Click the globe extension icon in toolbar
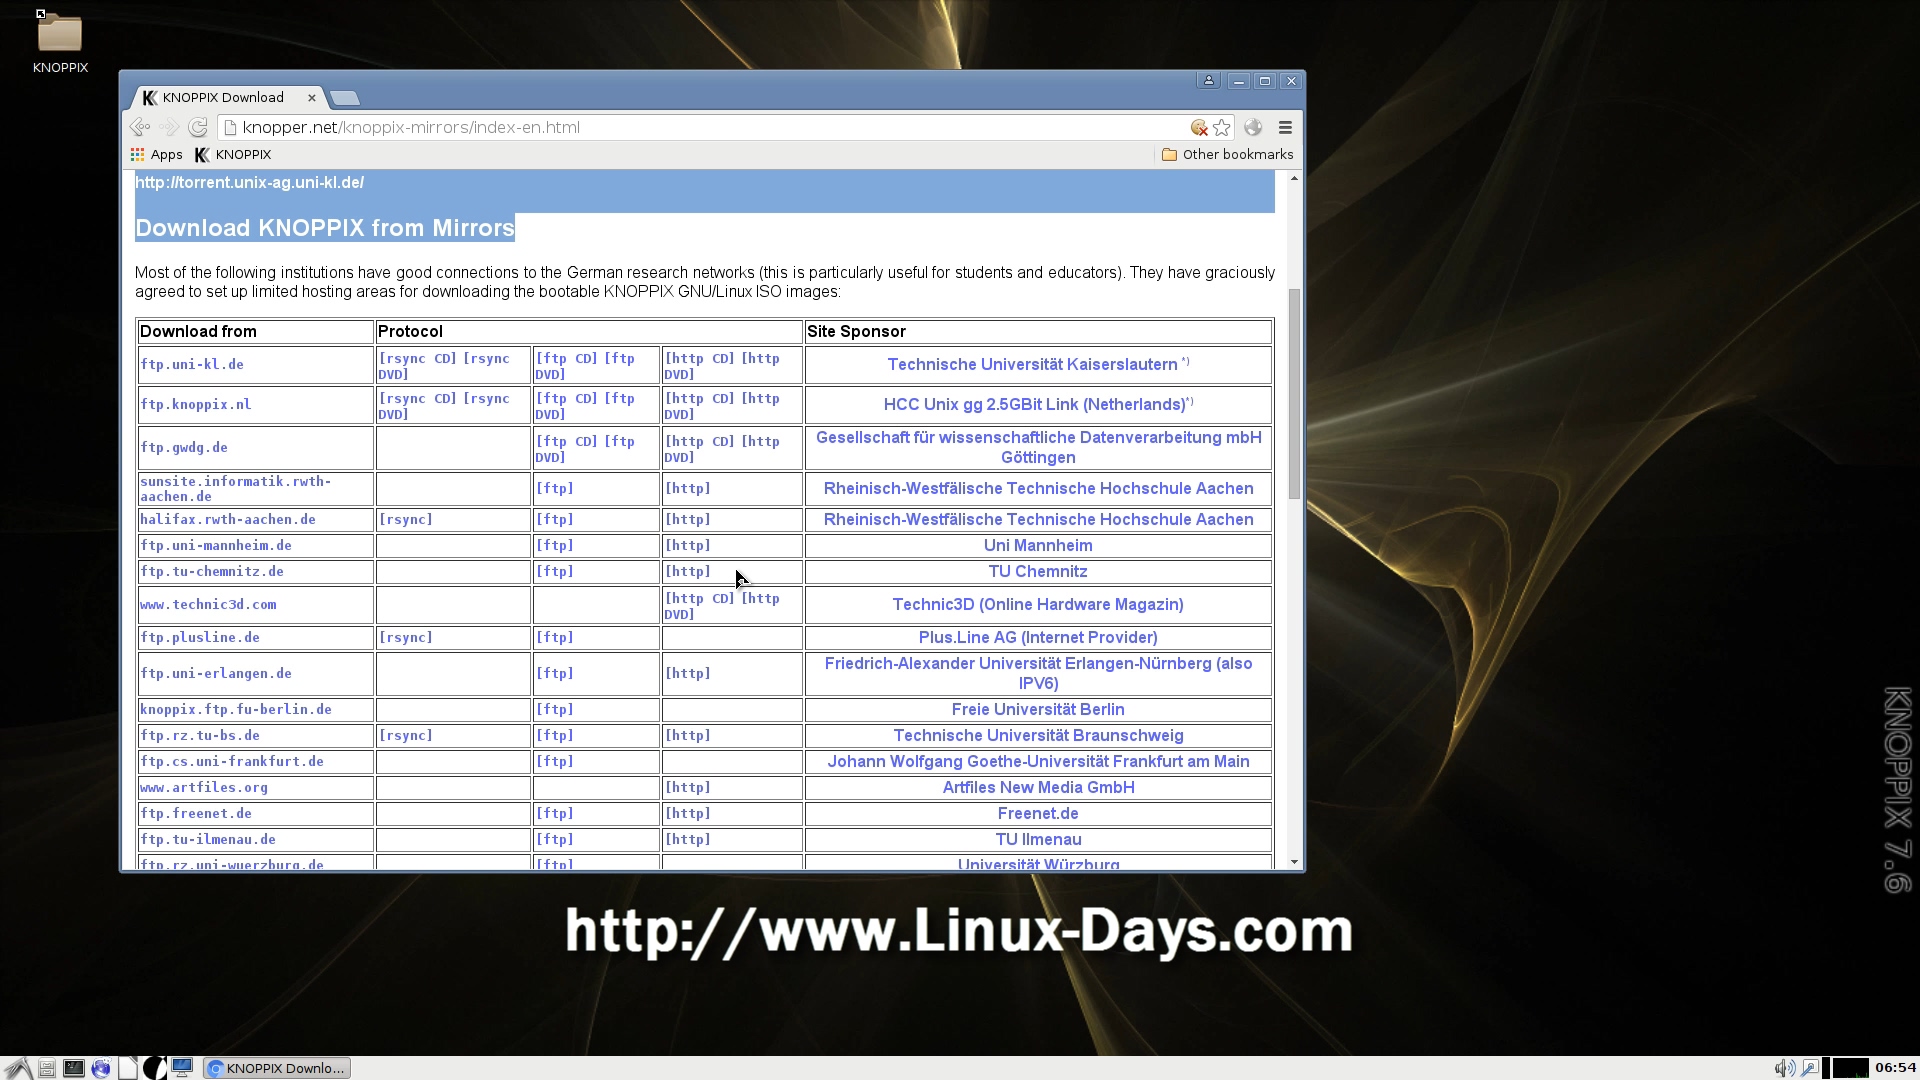Viewport: 1920px width, 1080px height. tap(1253, 127)
